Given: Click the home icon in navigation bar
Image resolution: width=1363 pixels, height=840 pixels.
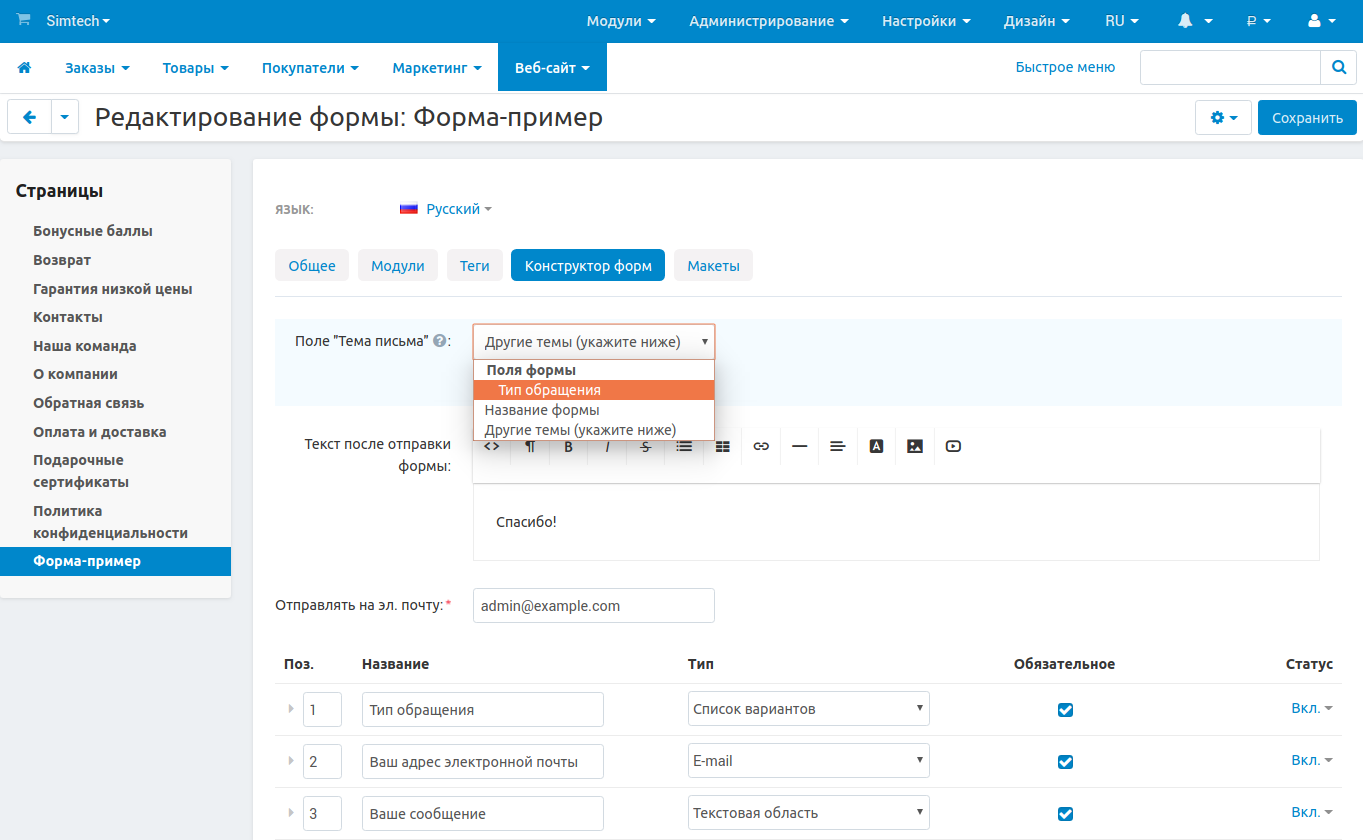Looking at the screenshot, I should click(x=24, y=68).
